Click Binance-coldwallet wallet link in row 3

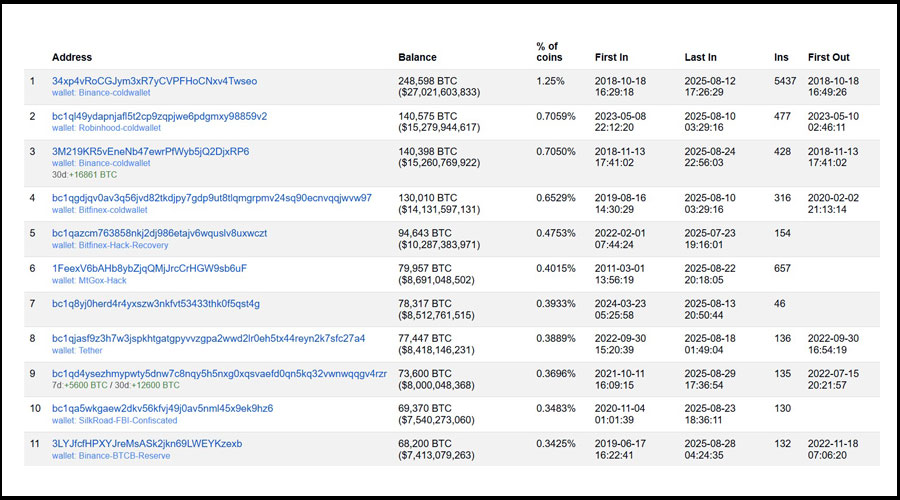pyautogui.click(x=115, y=163)
